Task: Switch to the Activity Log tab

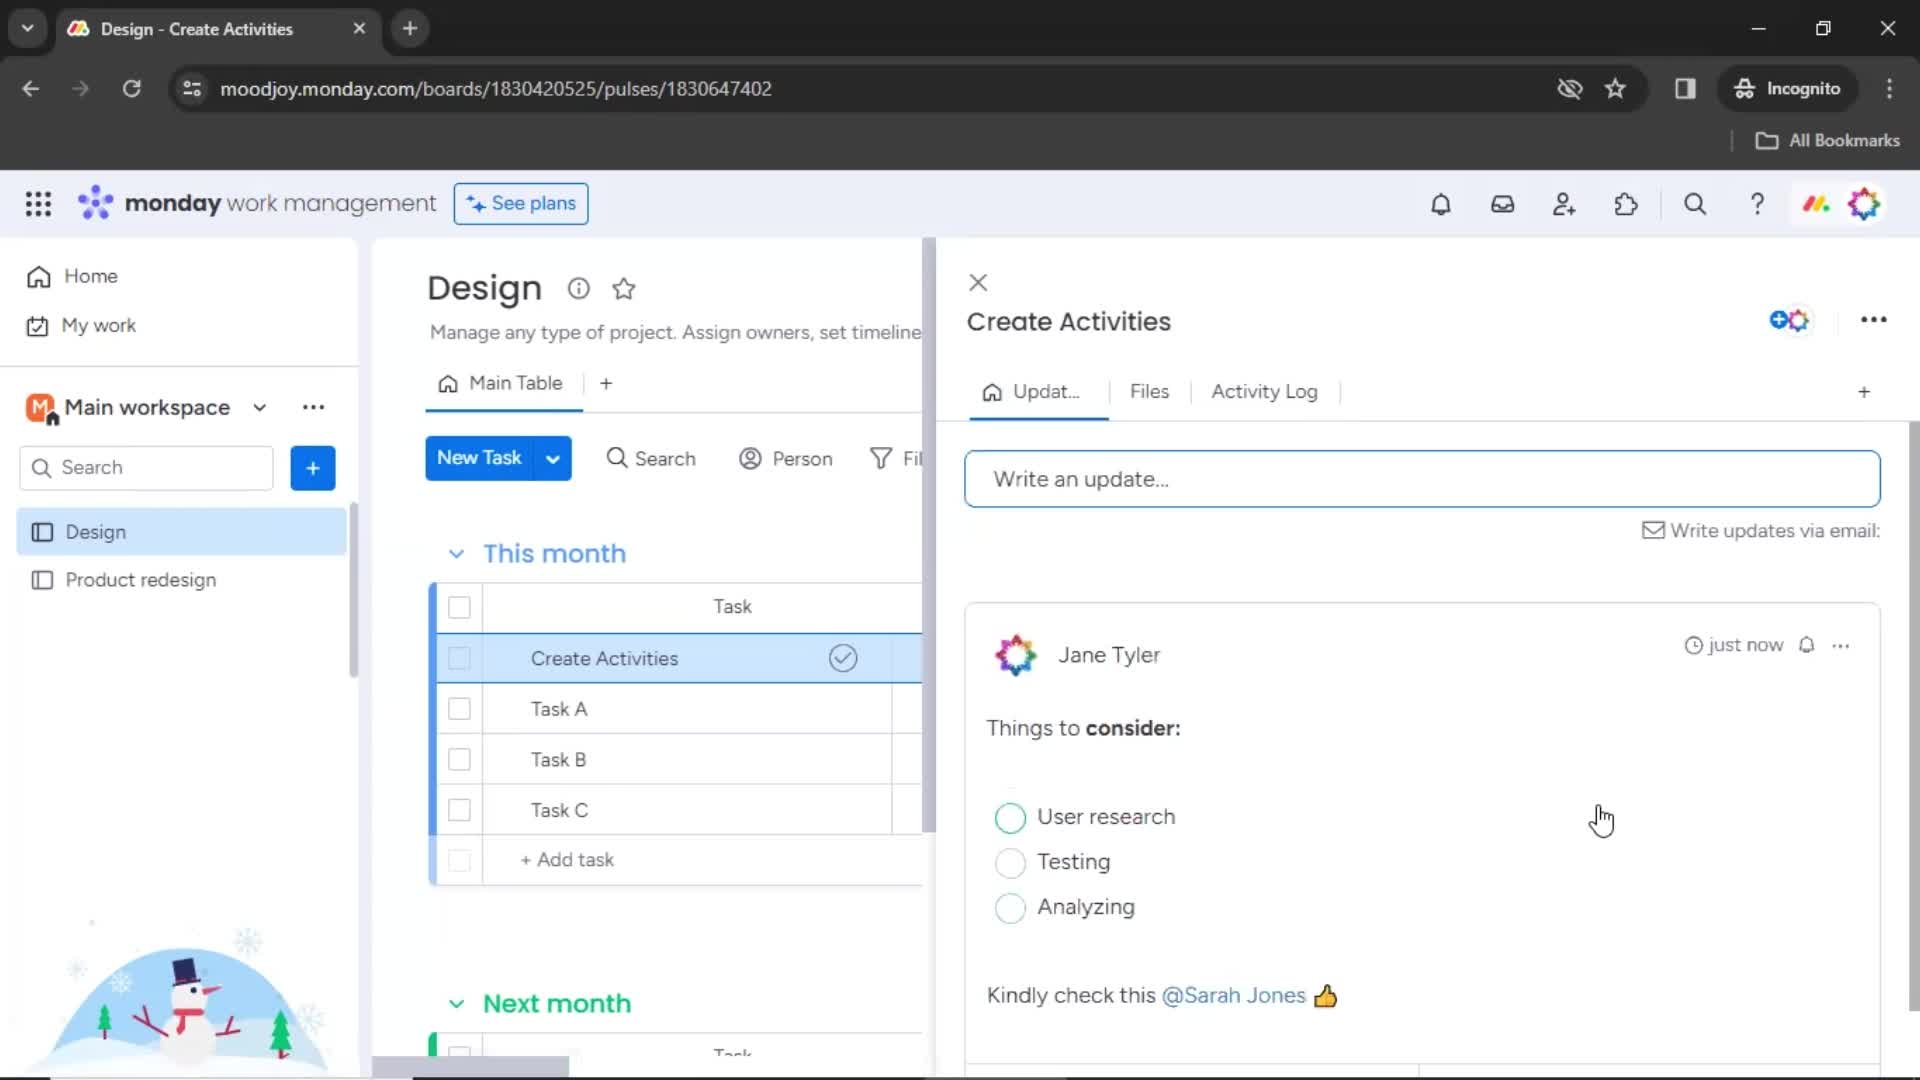Action: click(x=1263, y=392)
